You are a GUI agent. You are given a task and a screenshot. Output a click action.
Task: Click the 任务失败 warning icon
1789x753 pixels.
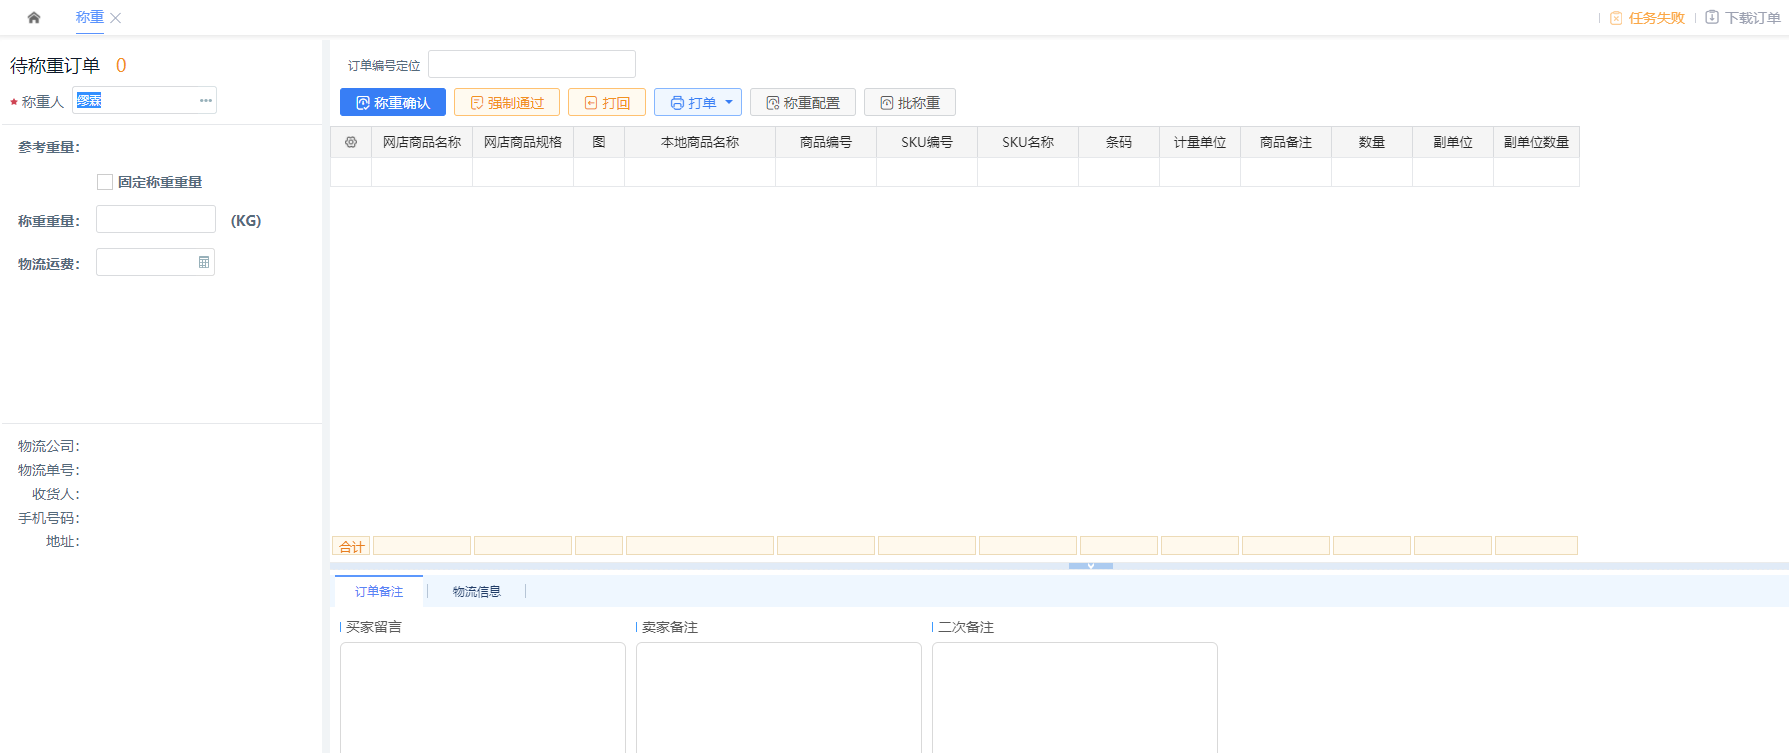[1616, 18]
